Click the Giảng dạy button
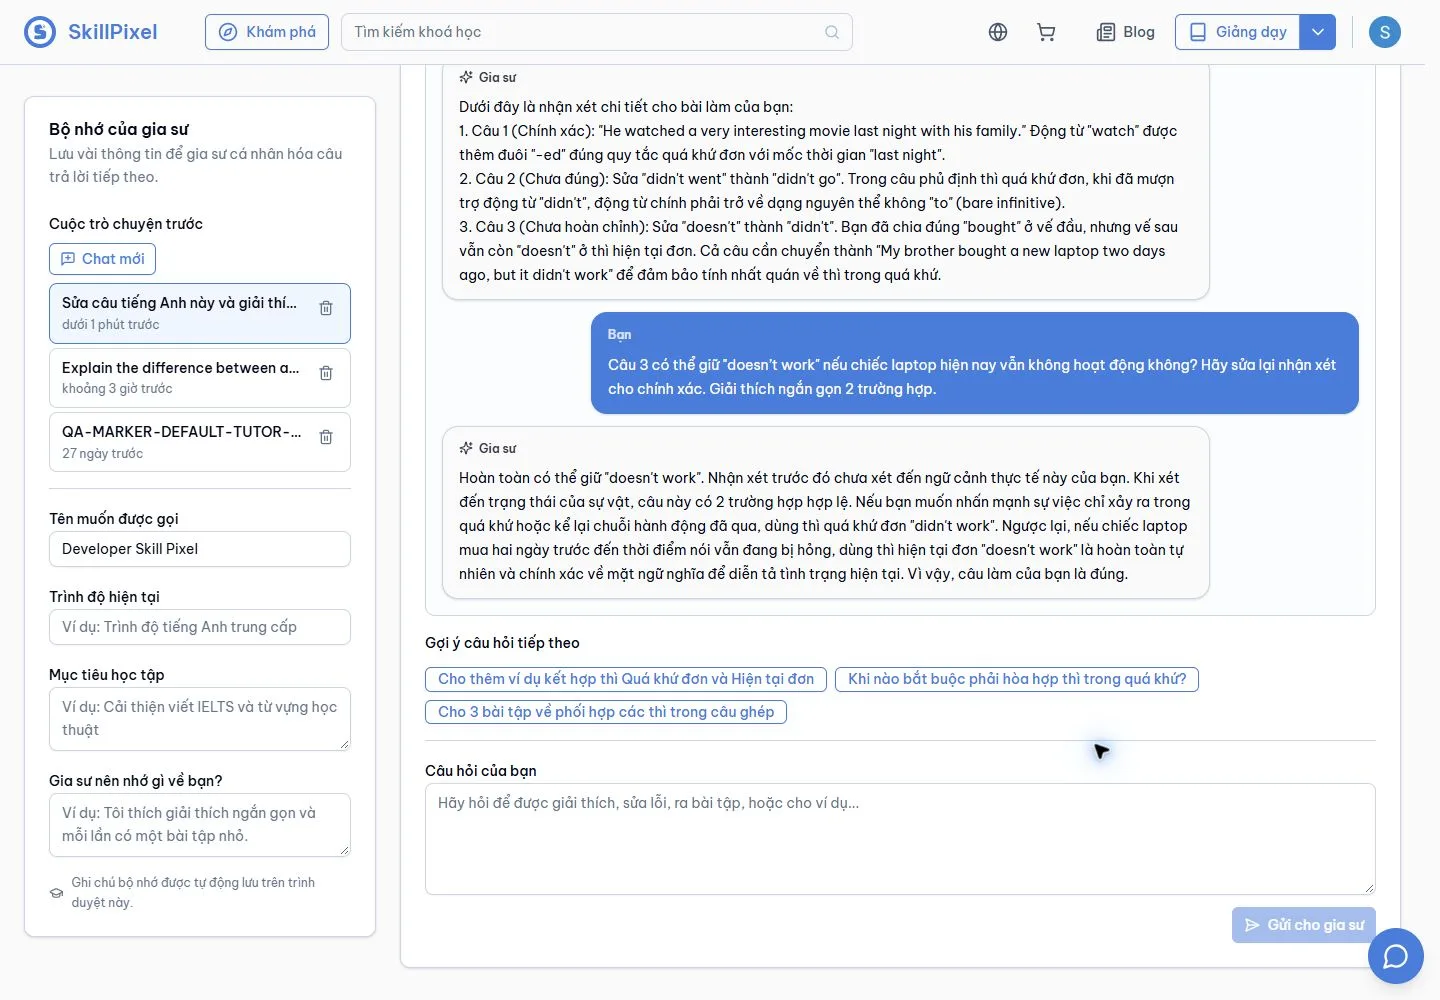 pyautogui.click(x=1238, y=32)
